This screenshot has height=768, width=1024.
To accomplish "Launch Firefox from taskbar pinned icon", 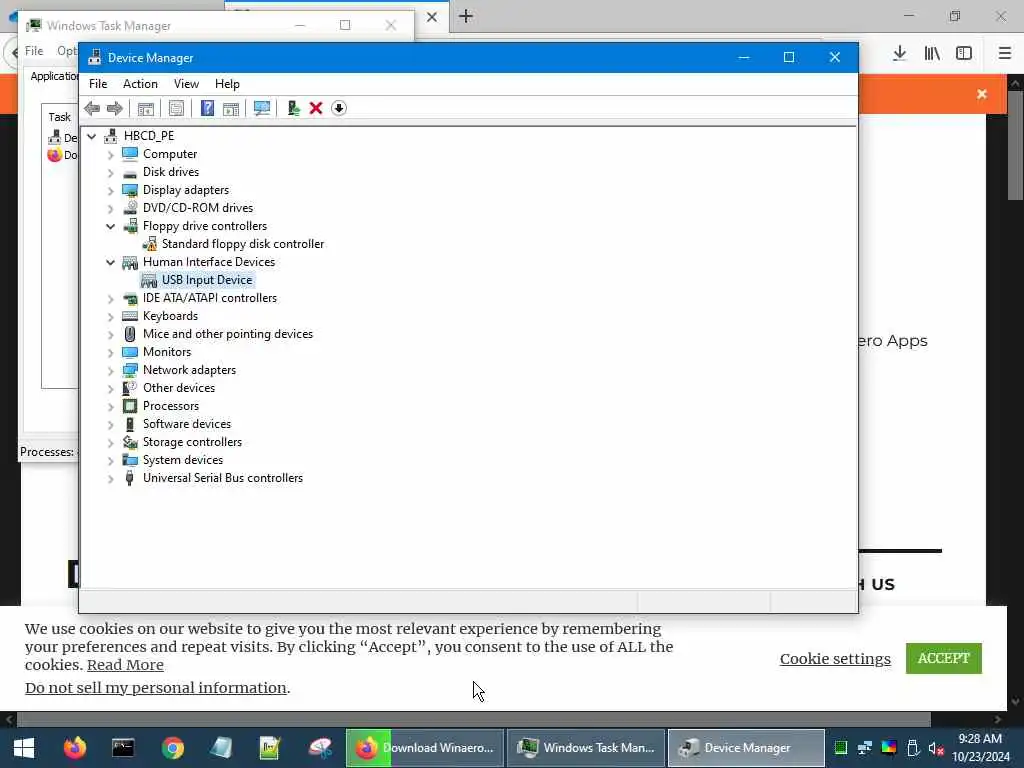I will click(75, 748).
